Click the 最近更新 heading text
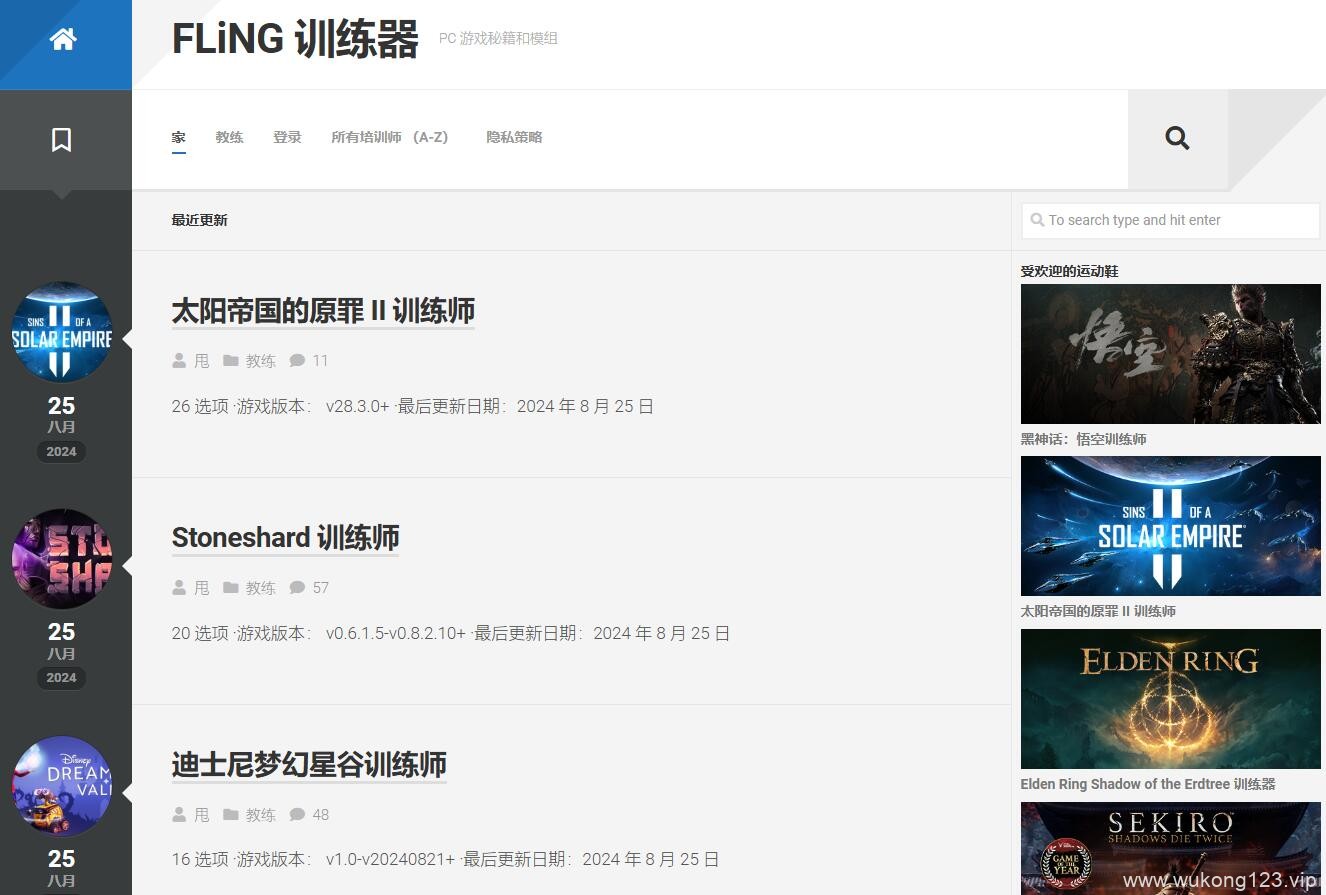 pyautogui.click(x=199, y=220)
